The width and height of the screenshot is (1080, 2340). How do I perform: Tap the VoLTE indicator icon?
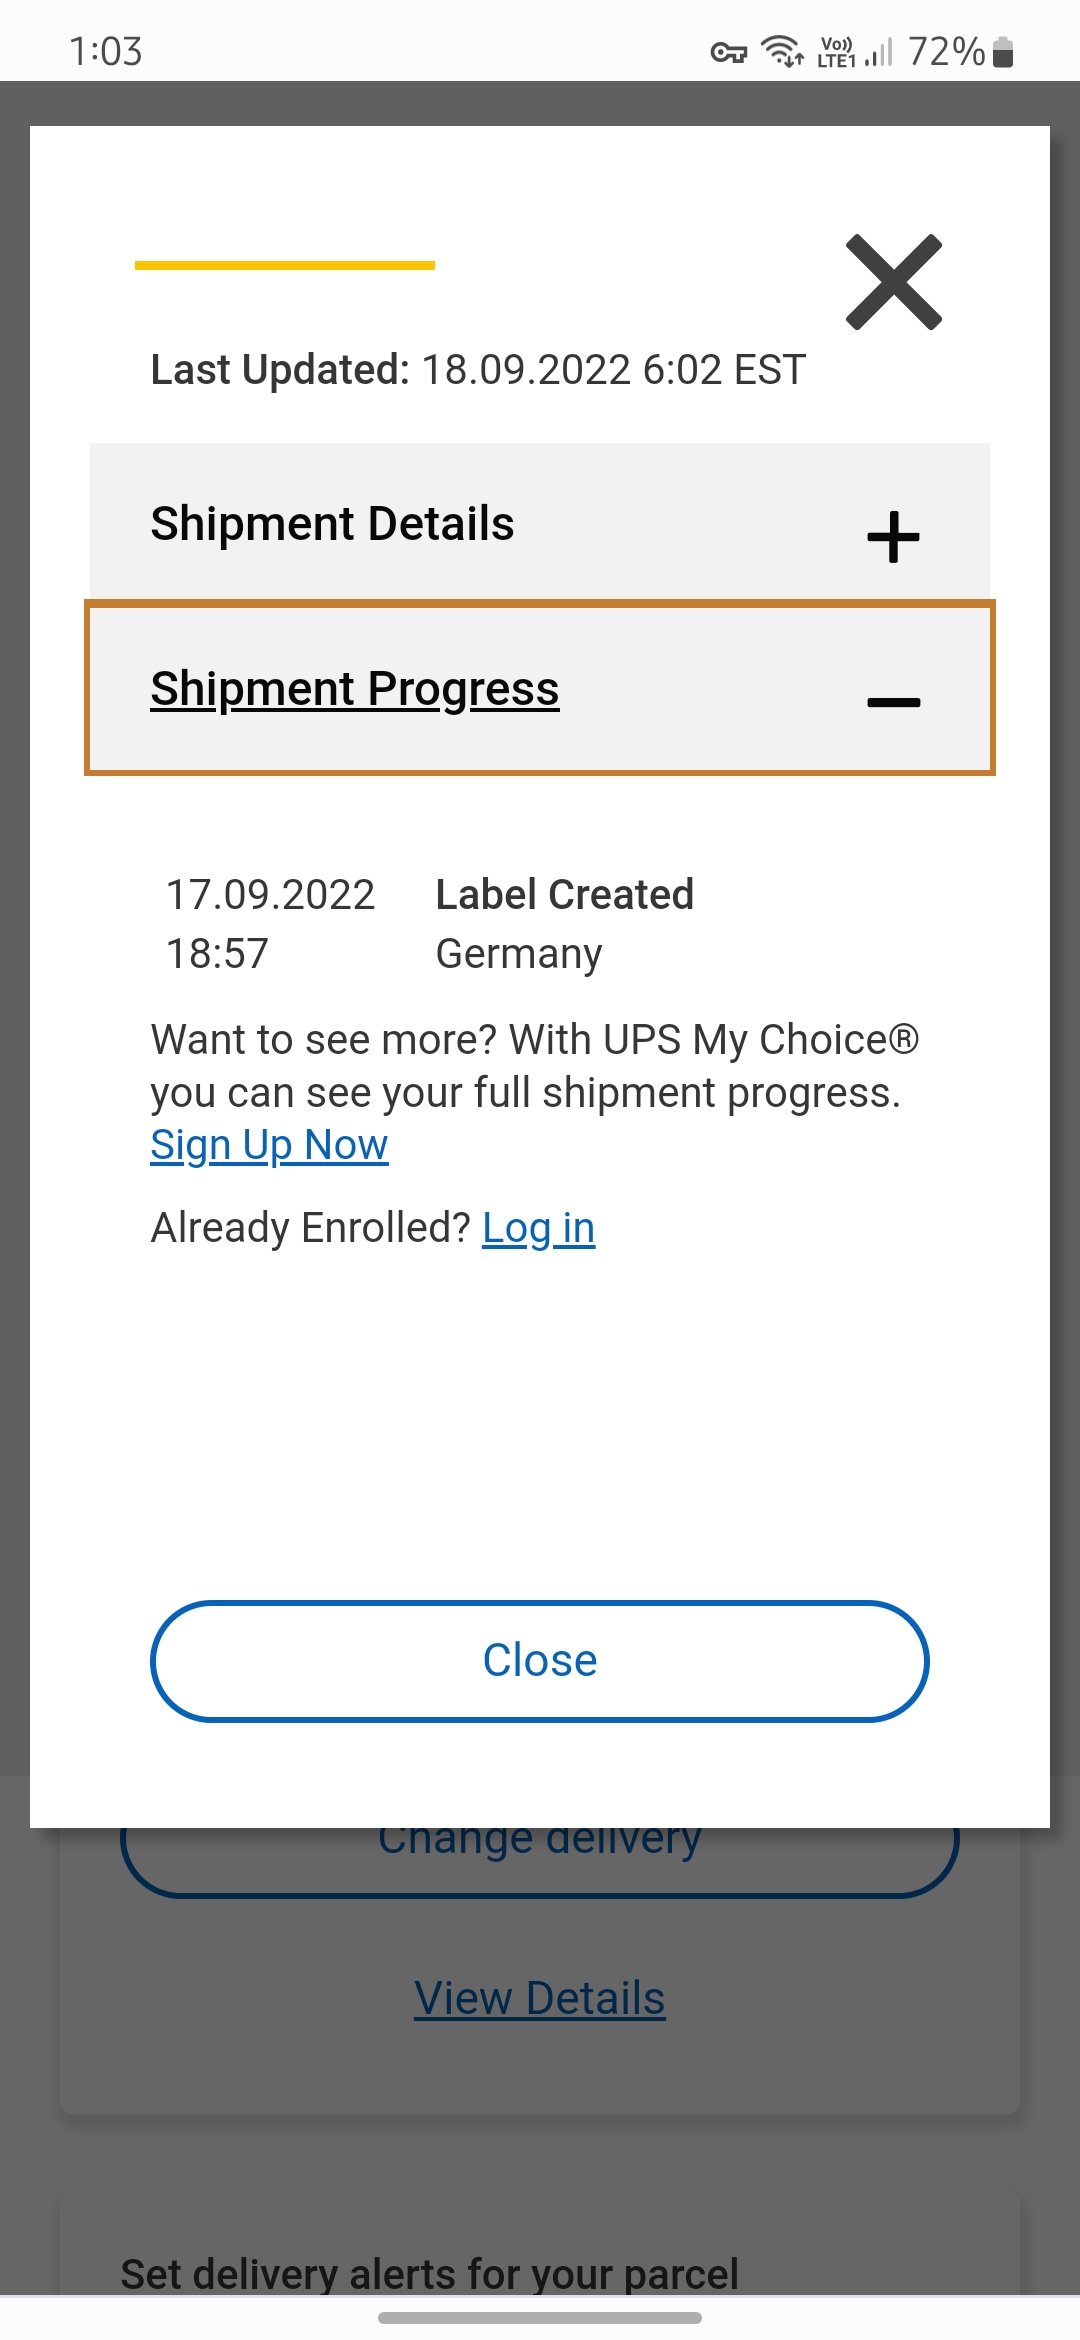click(836, 52)
